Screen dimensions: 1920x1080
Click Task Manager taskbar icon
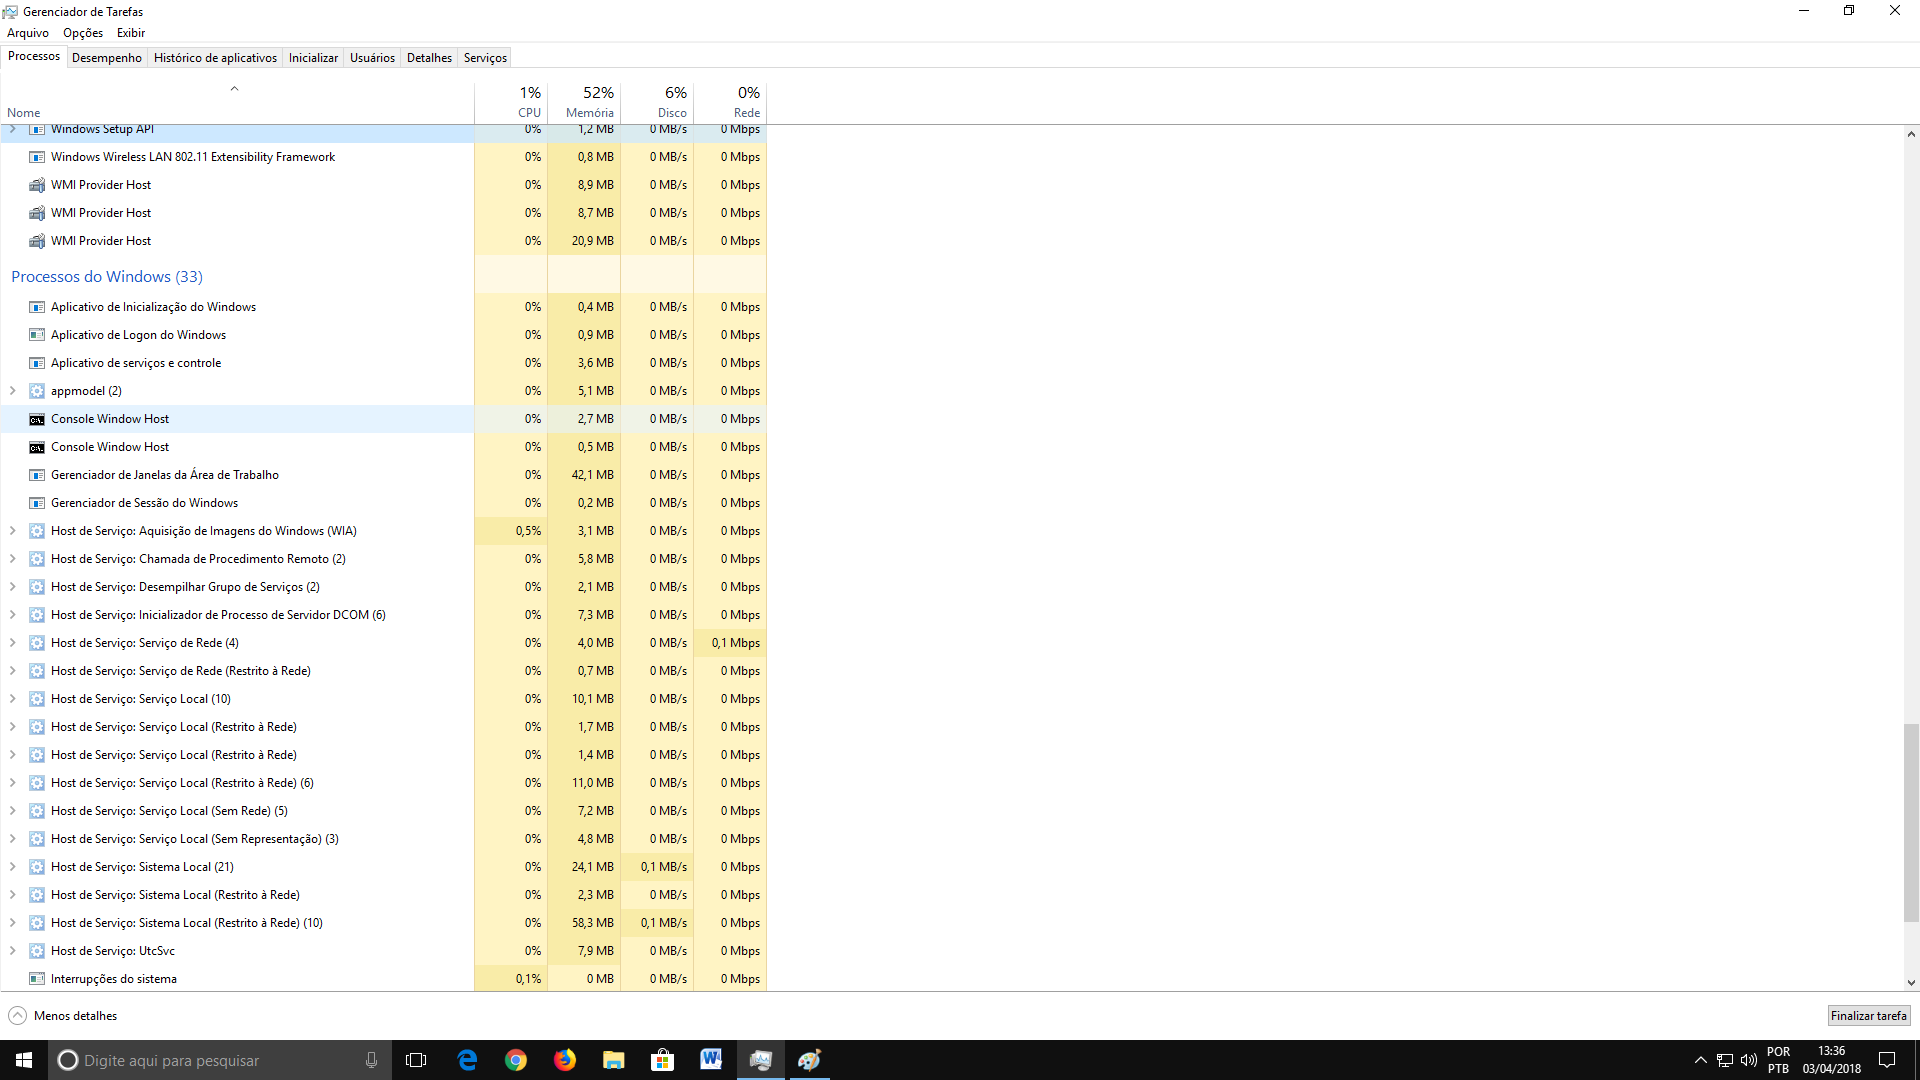[x=761, y=1060]
